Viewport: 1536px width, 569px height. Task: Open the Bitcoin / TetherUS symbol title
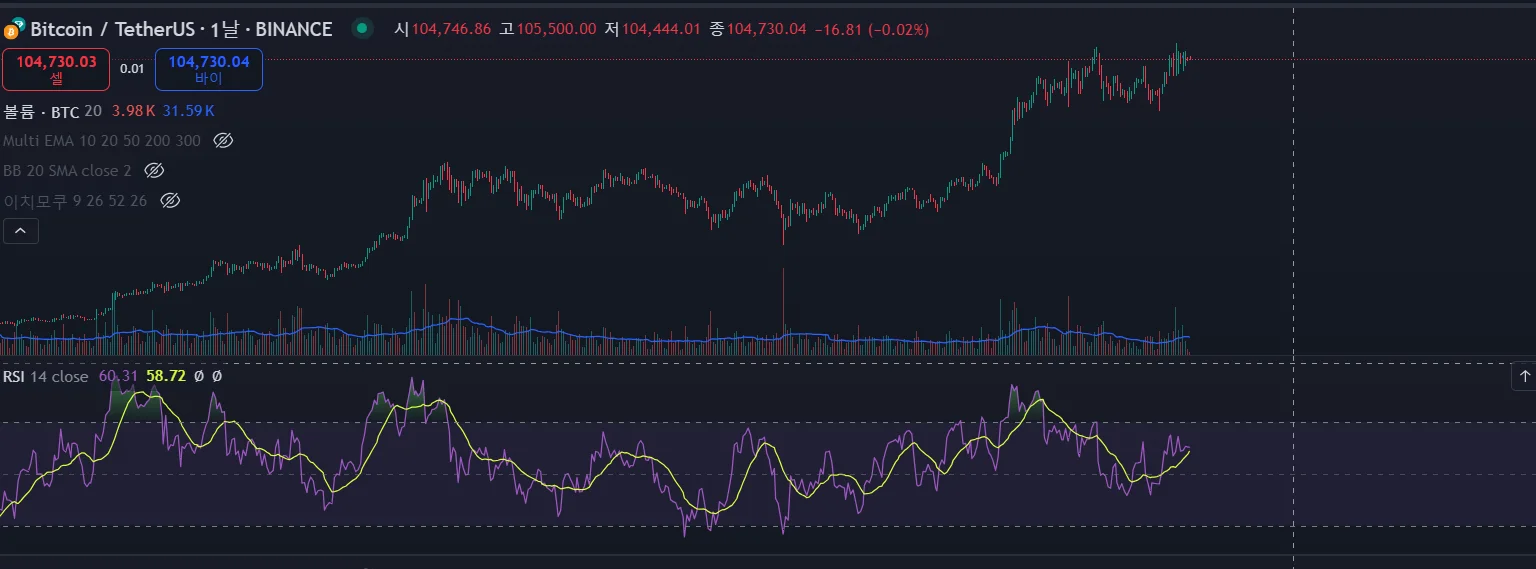tap(181, 29)
